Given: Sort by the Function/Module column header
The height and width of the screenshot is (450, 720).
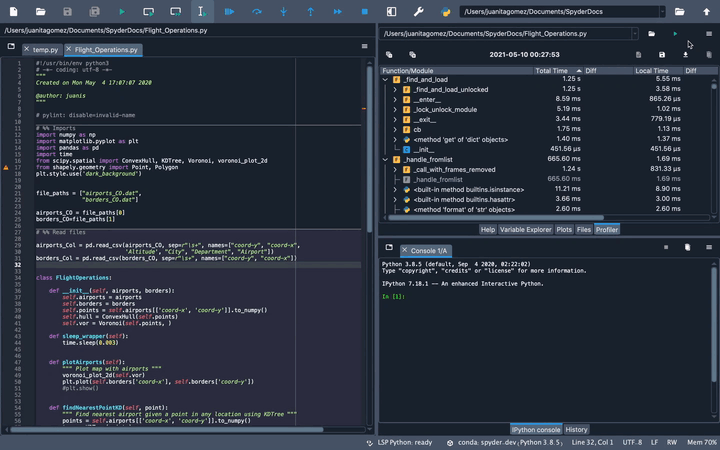Looking at the screenshot, I should point(456,71).
